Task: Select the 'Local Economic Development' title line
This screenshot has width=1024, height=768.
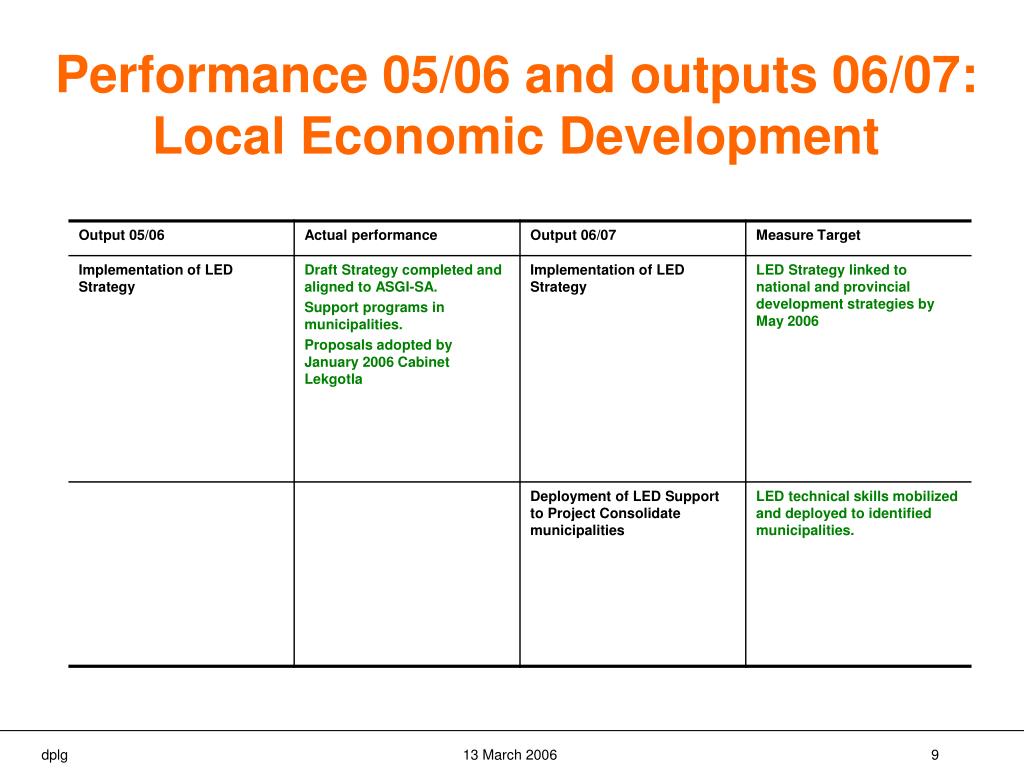Action: point(516,136)
